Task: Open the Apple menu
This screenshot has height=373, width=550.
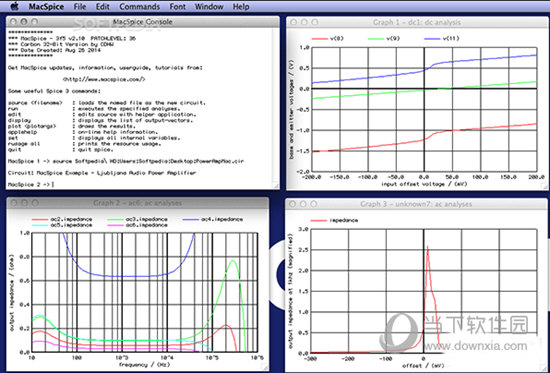Action: click(x=14, y=6)
